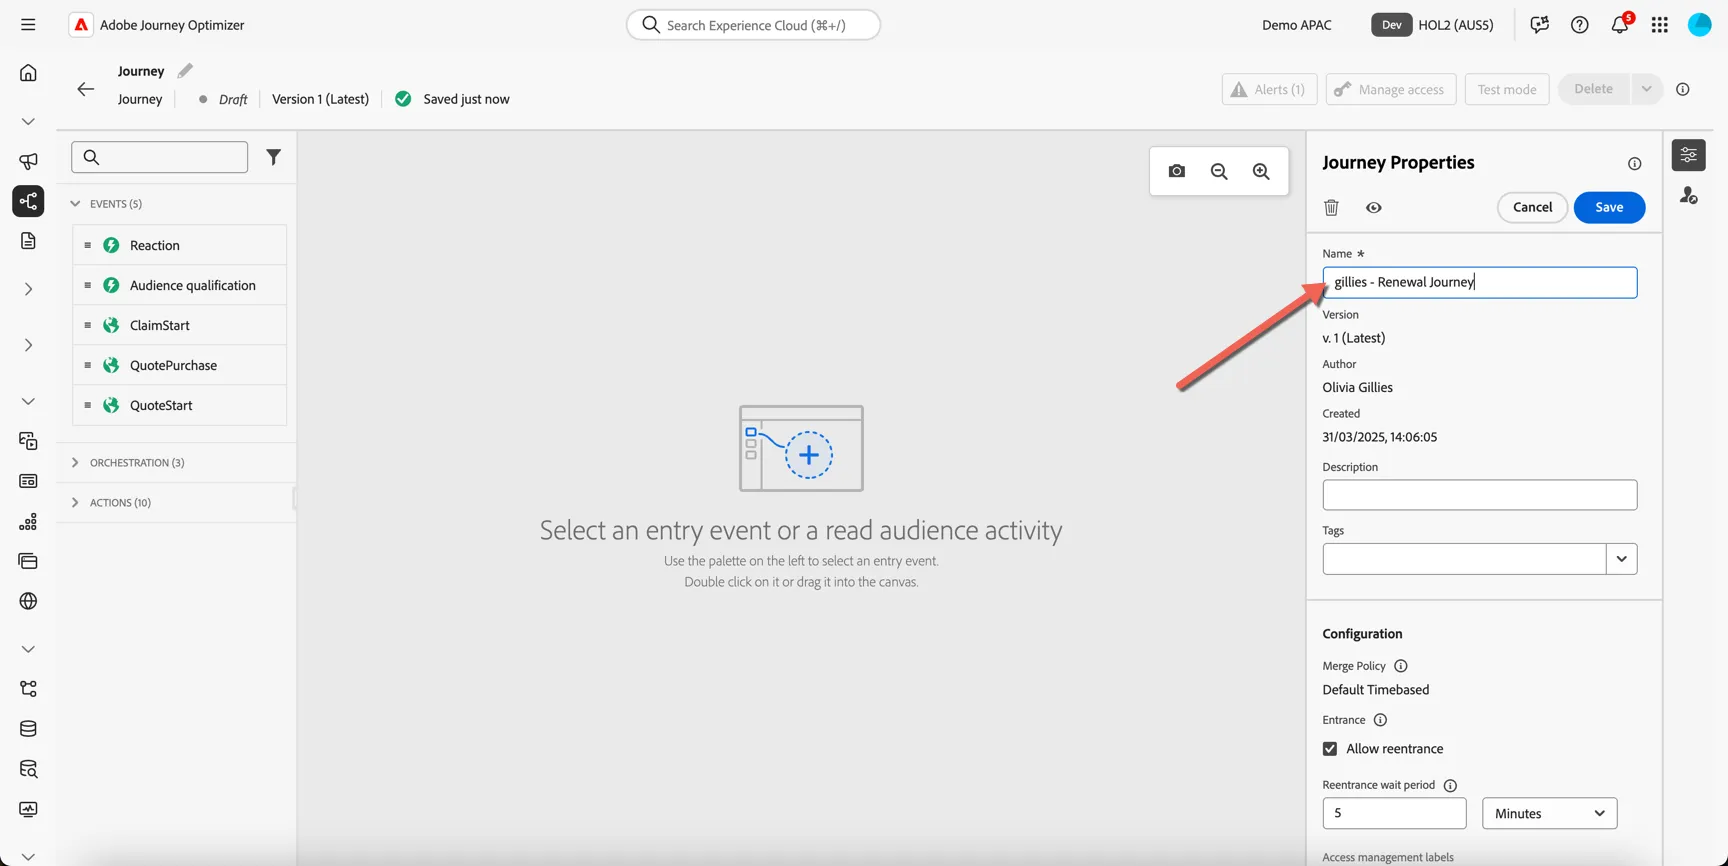Open notifications bell icon
The width and height of the screenshot is (1728, 866).
(x=1620, y=24)
